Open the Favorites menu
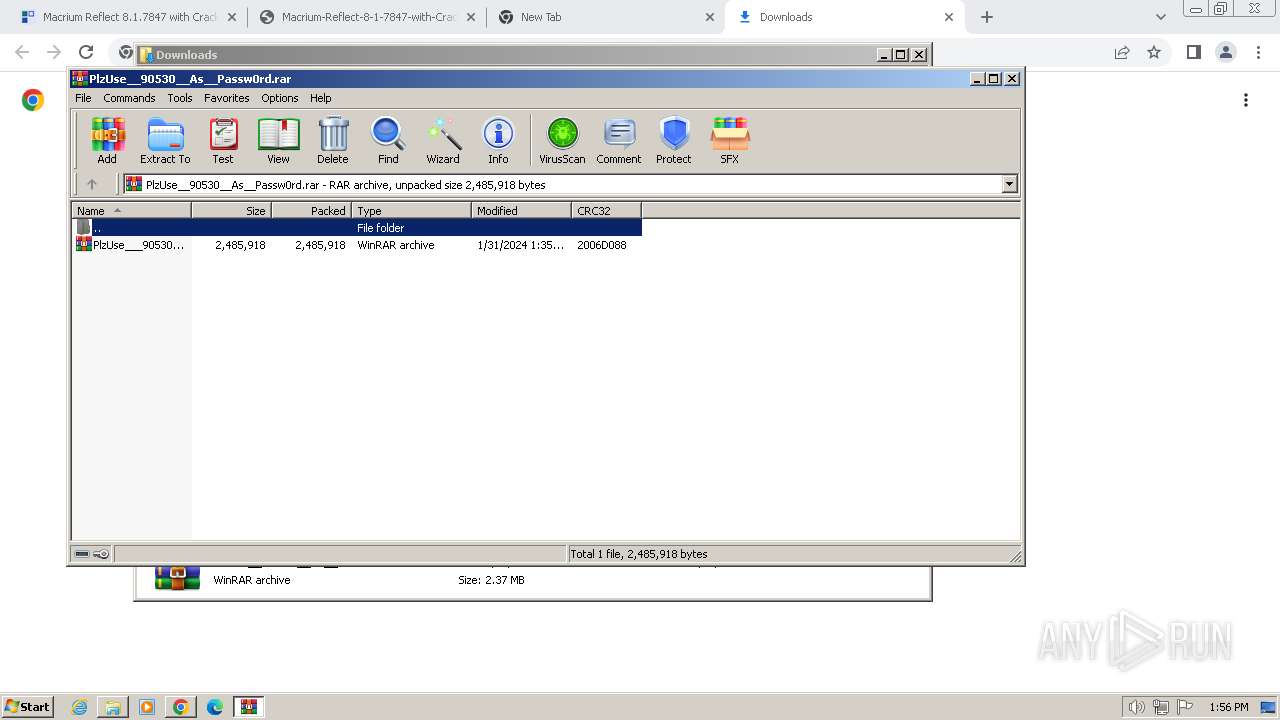This screenshot has width=1280, height=720. pyautogui.click(x=227, y=98)
